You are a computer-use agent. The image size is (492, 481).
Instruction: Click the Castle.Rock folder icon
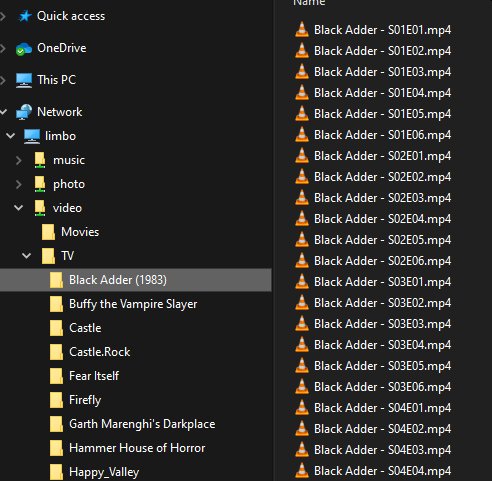point(56,352)
